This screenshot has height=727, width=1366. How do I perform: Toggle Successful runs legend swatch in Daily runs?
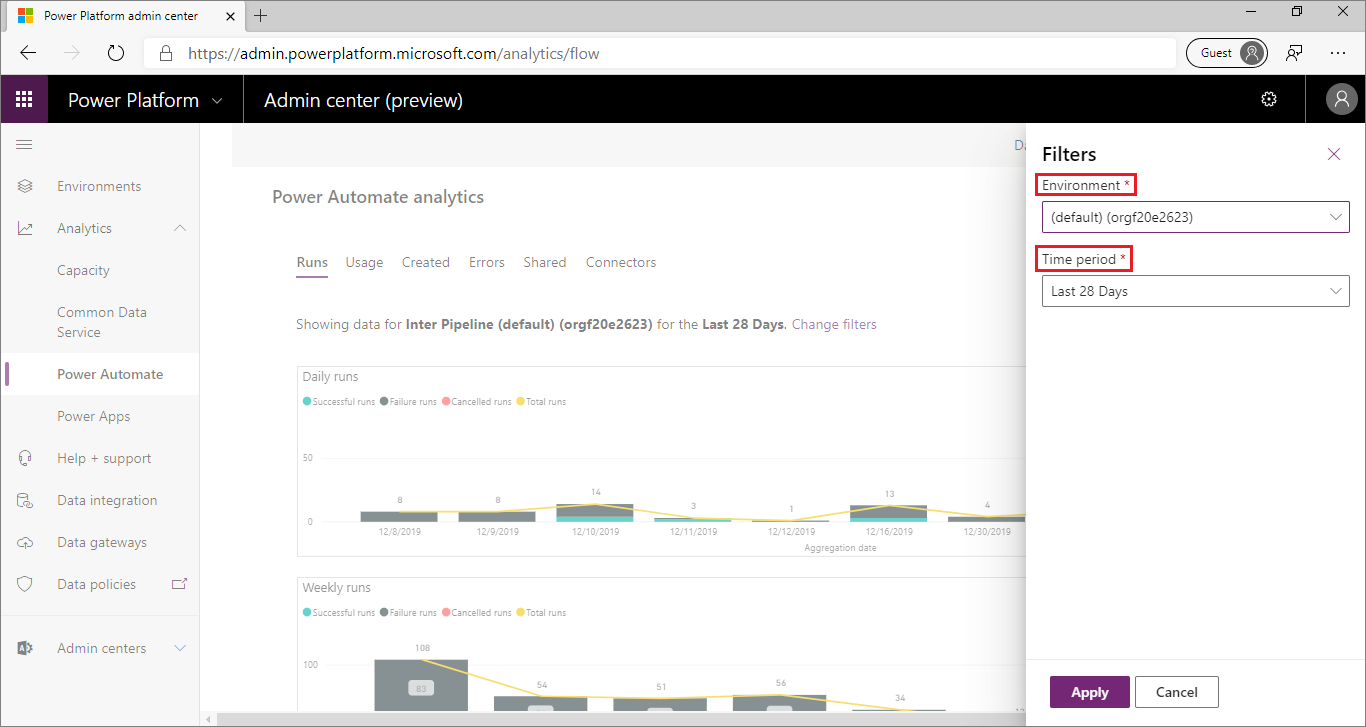point(307,402)
